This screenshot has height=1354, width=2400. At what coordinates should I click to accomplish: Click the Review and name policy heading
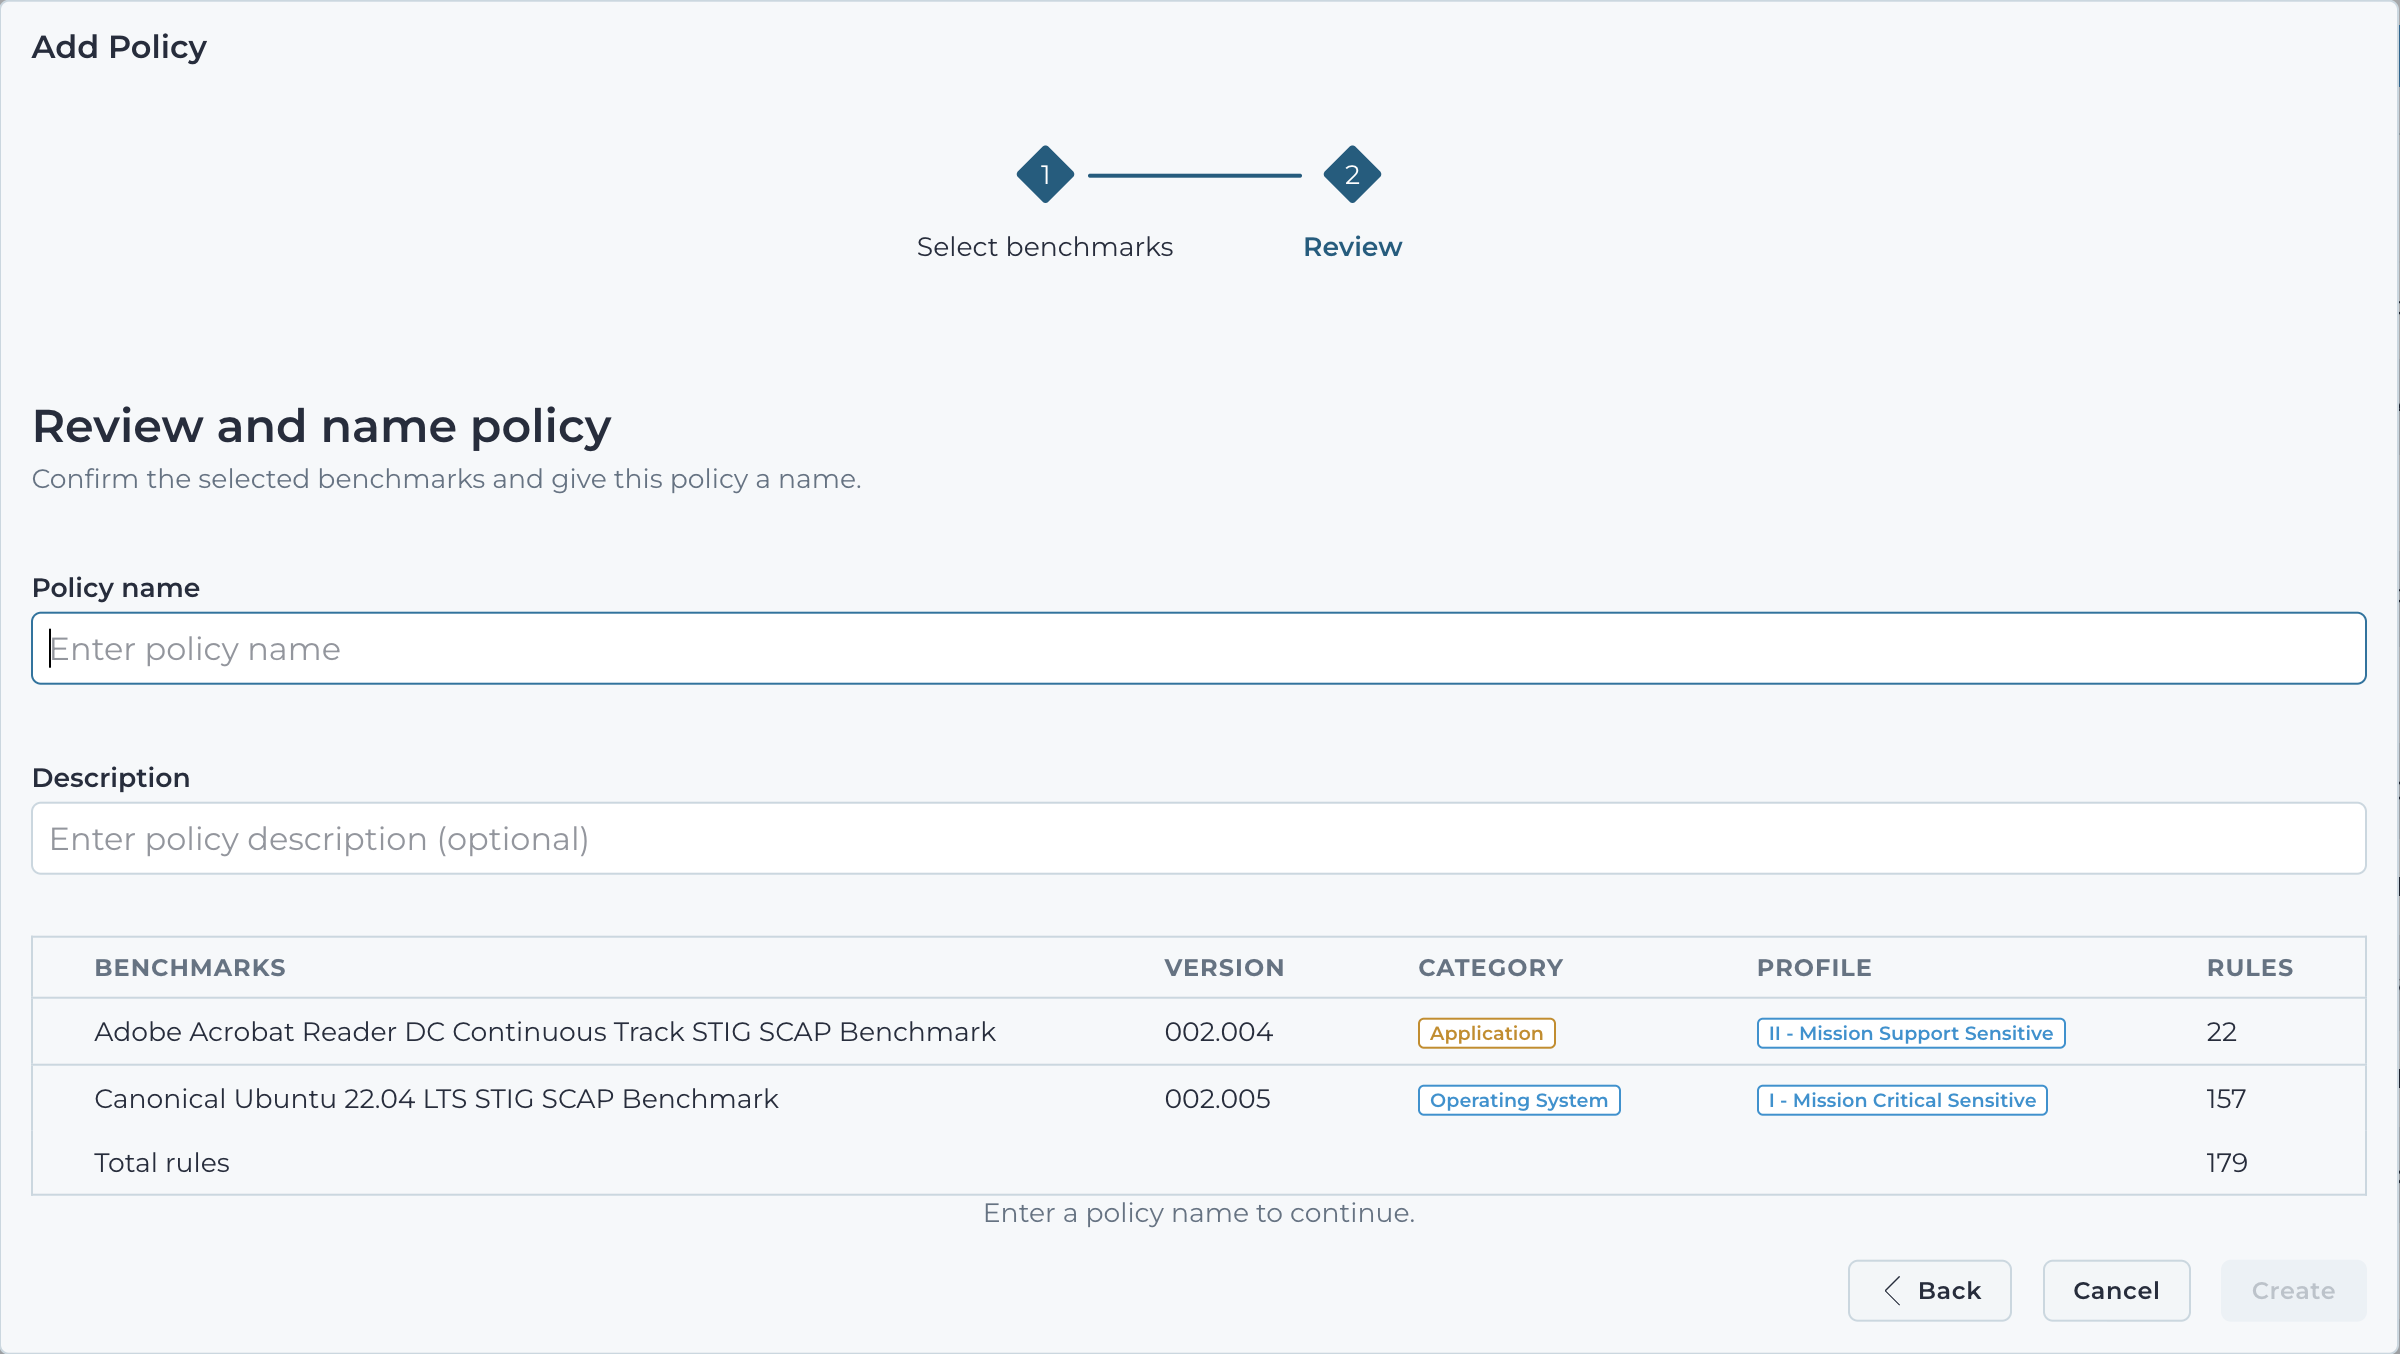click(322, 427)
